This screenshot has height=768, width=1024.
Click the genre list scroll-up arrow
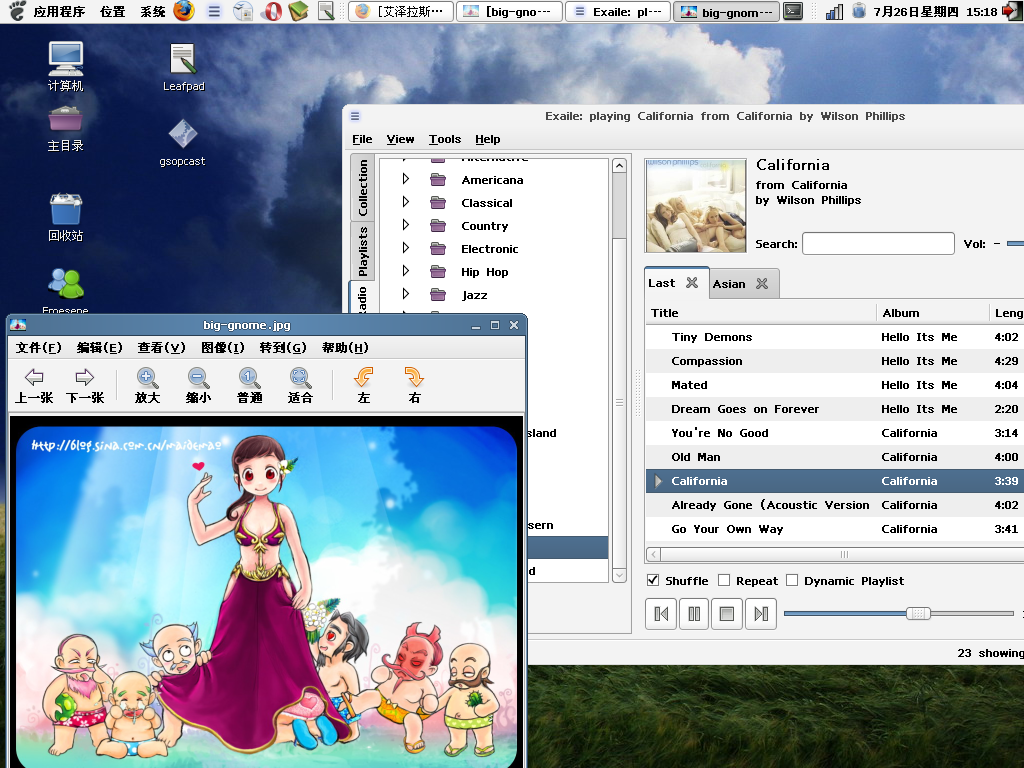click(x=619, y=166)
